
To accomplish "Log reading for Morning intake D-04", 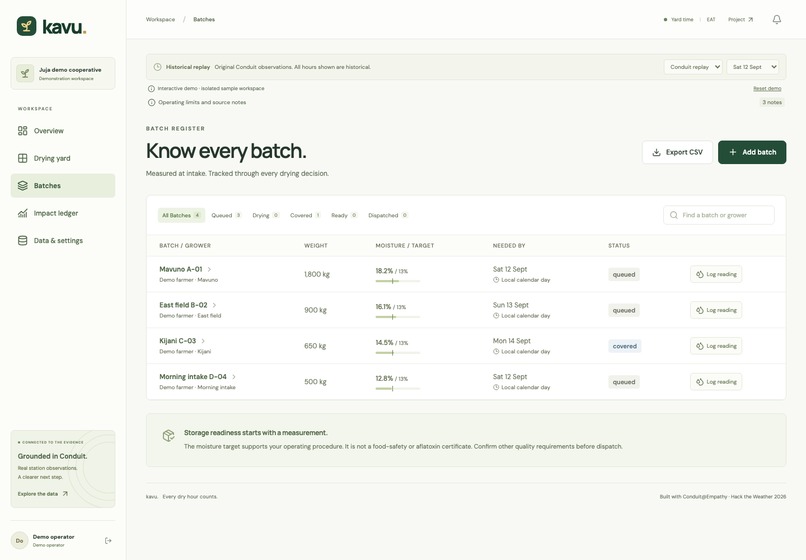I will [716, 382].
